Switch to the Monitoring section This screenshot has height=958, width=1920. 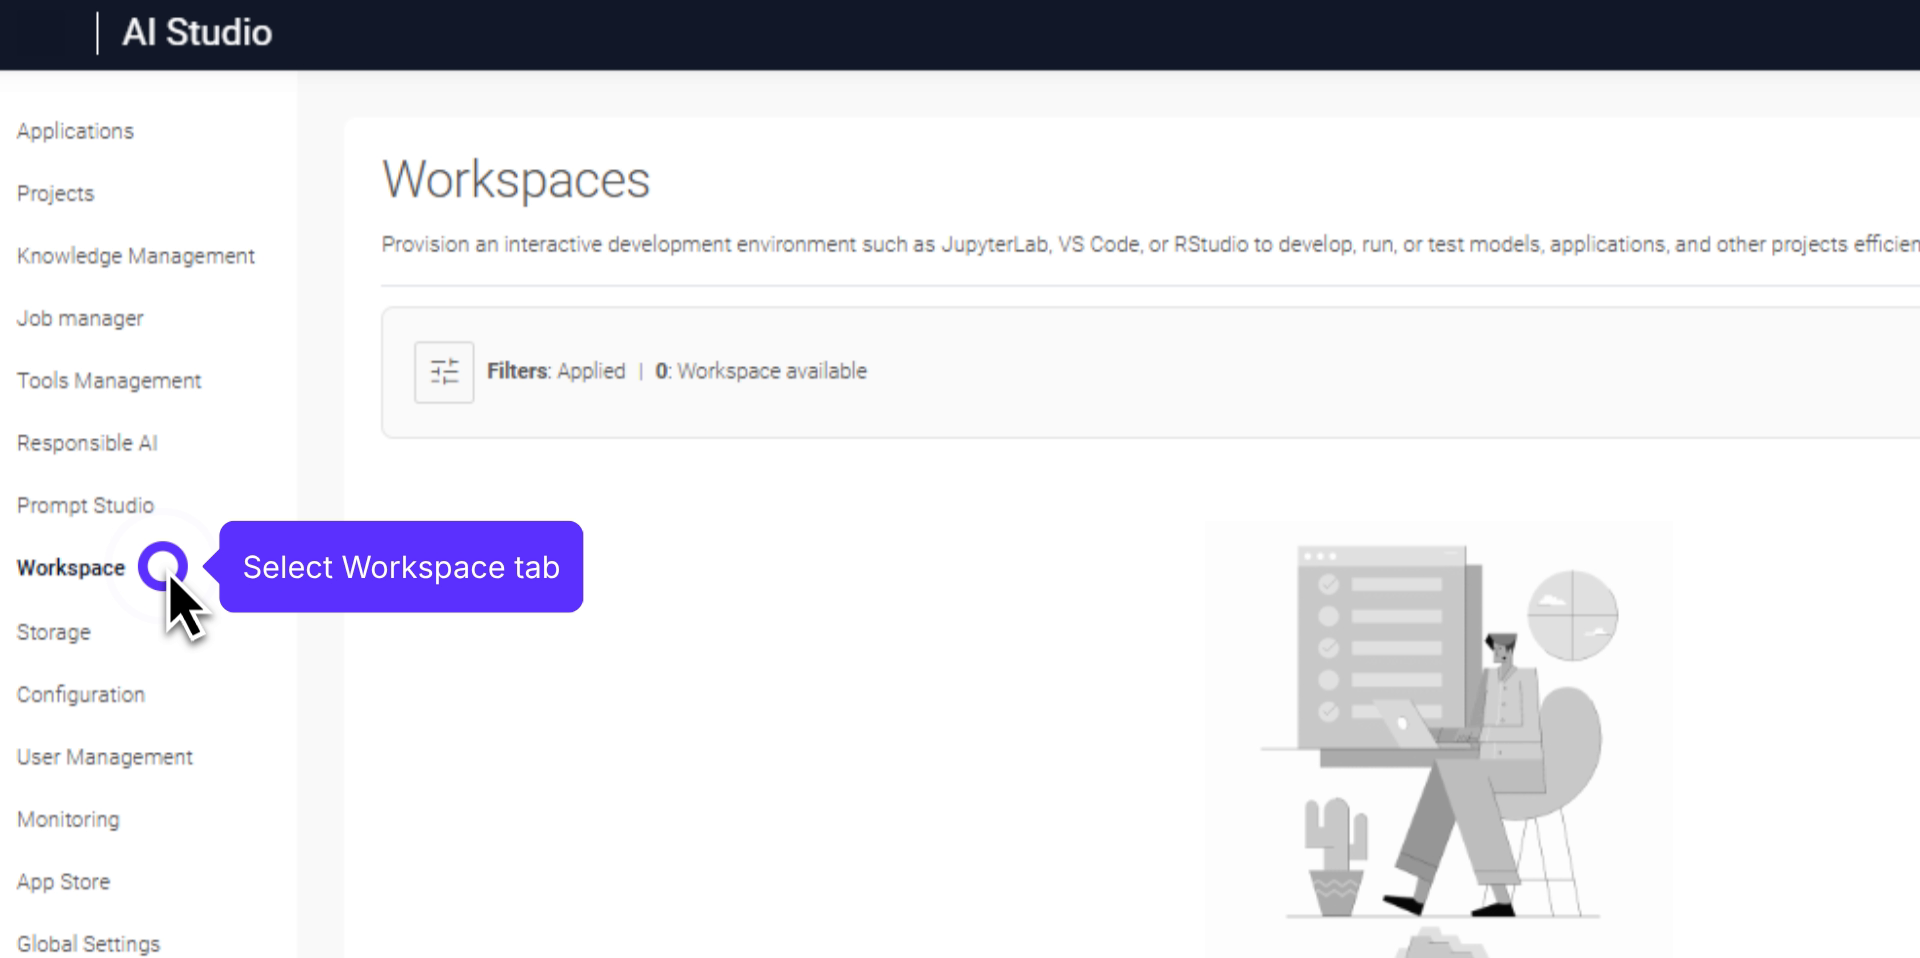pos(68,820)
